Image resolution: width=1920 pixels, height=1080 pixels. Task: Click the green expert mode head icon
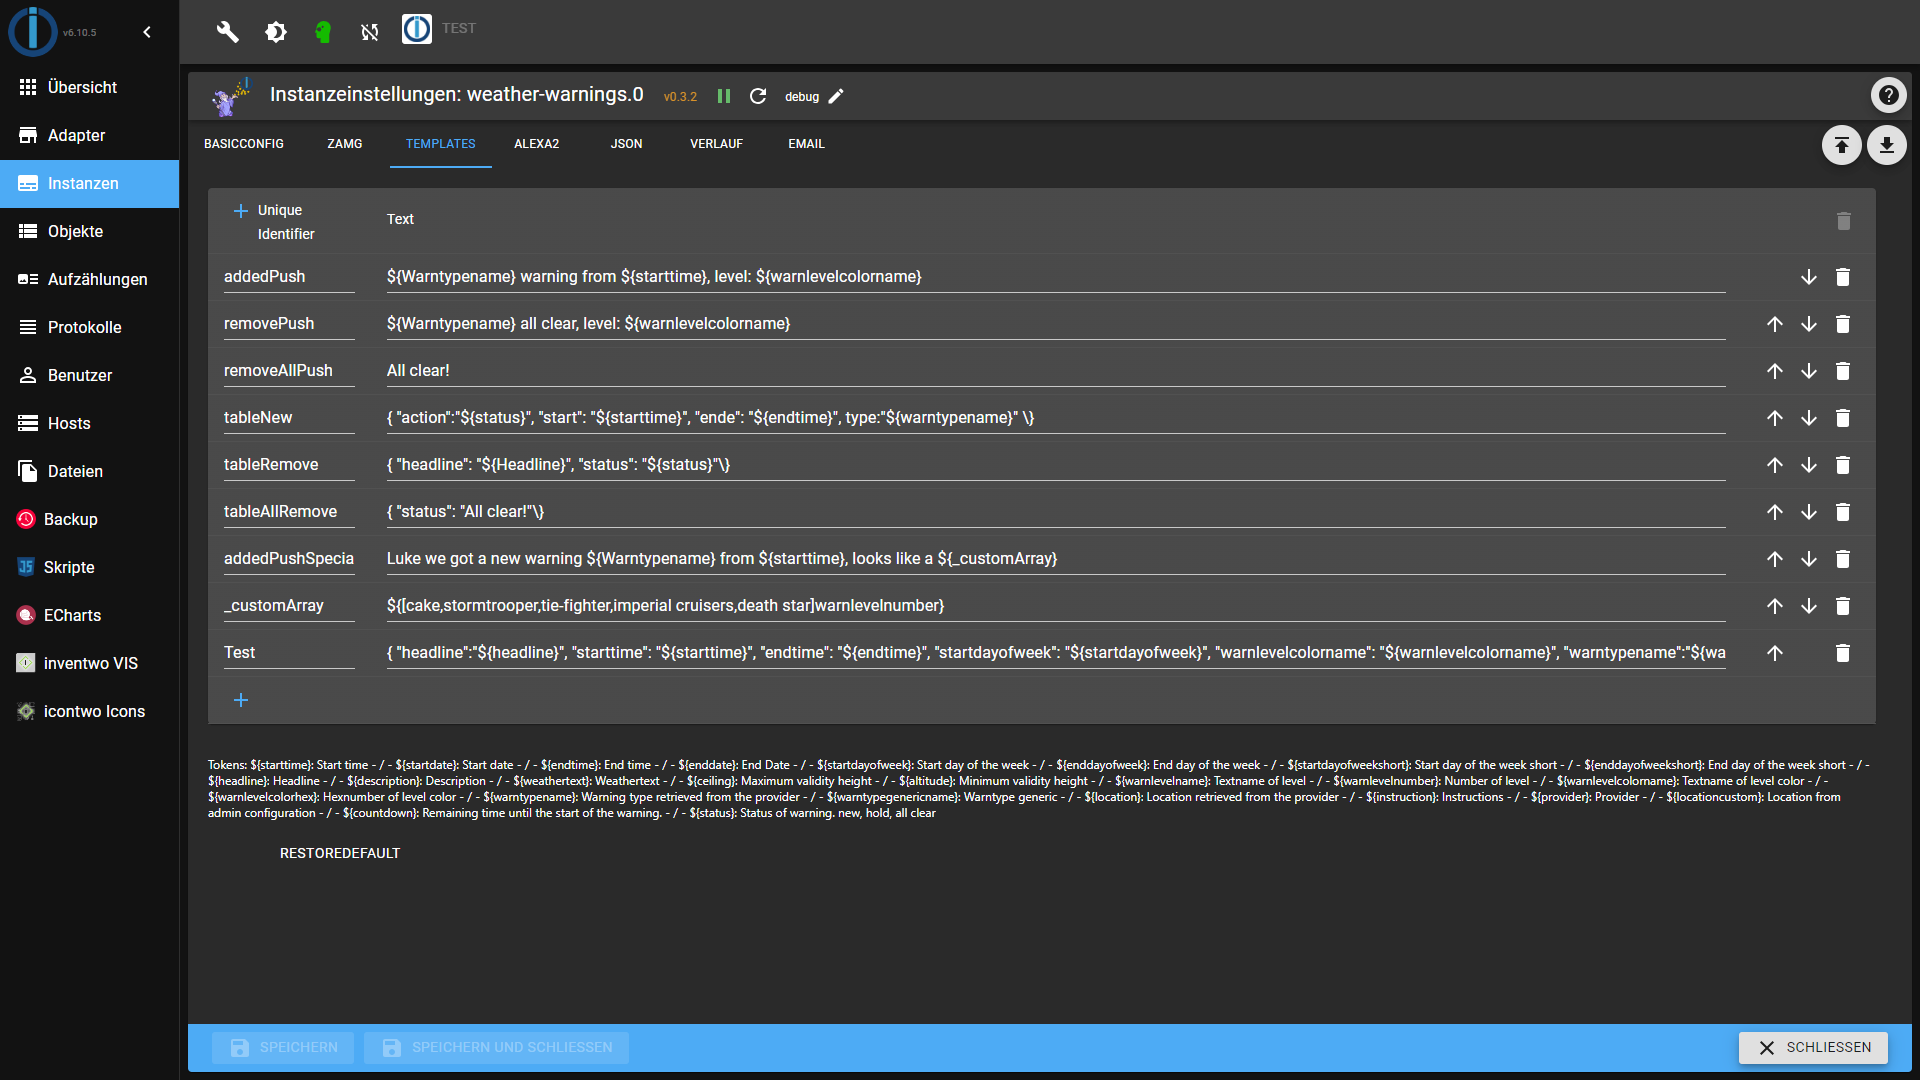tap(322, 32)
